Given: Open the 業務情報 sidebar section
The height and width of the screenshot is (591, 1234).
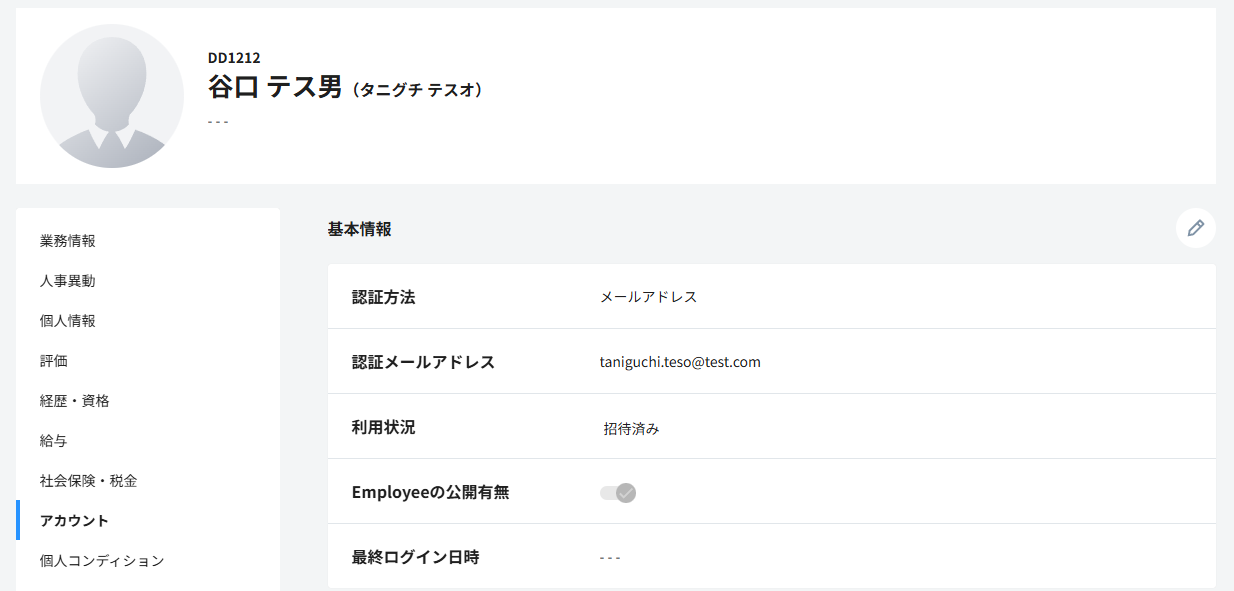Looking at the screenshot, I should (68, 241).
